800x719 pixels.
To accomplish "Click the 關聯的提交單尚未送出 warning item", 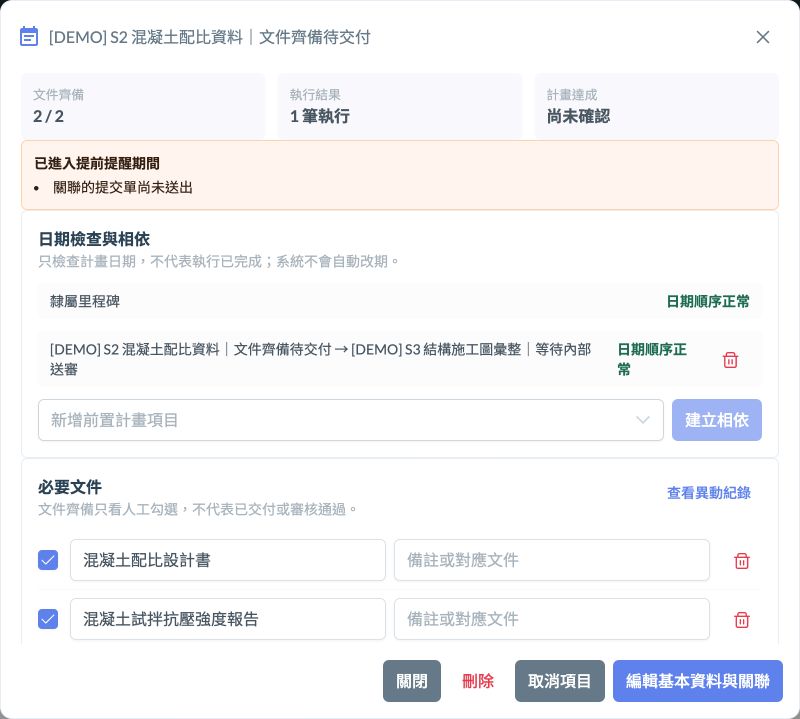I will [x=122, y=188].
